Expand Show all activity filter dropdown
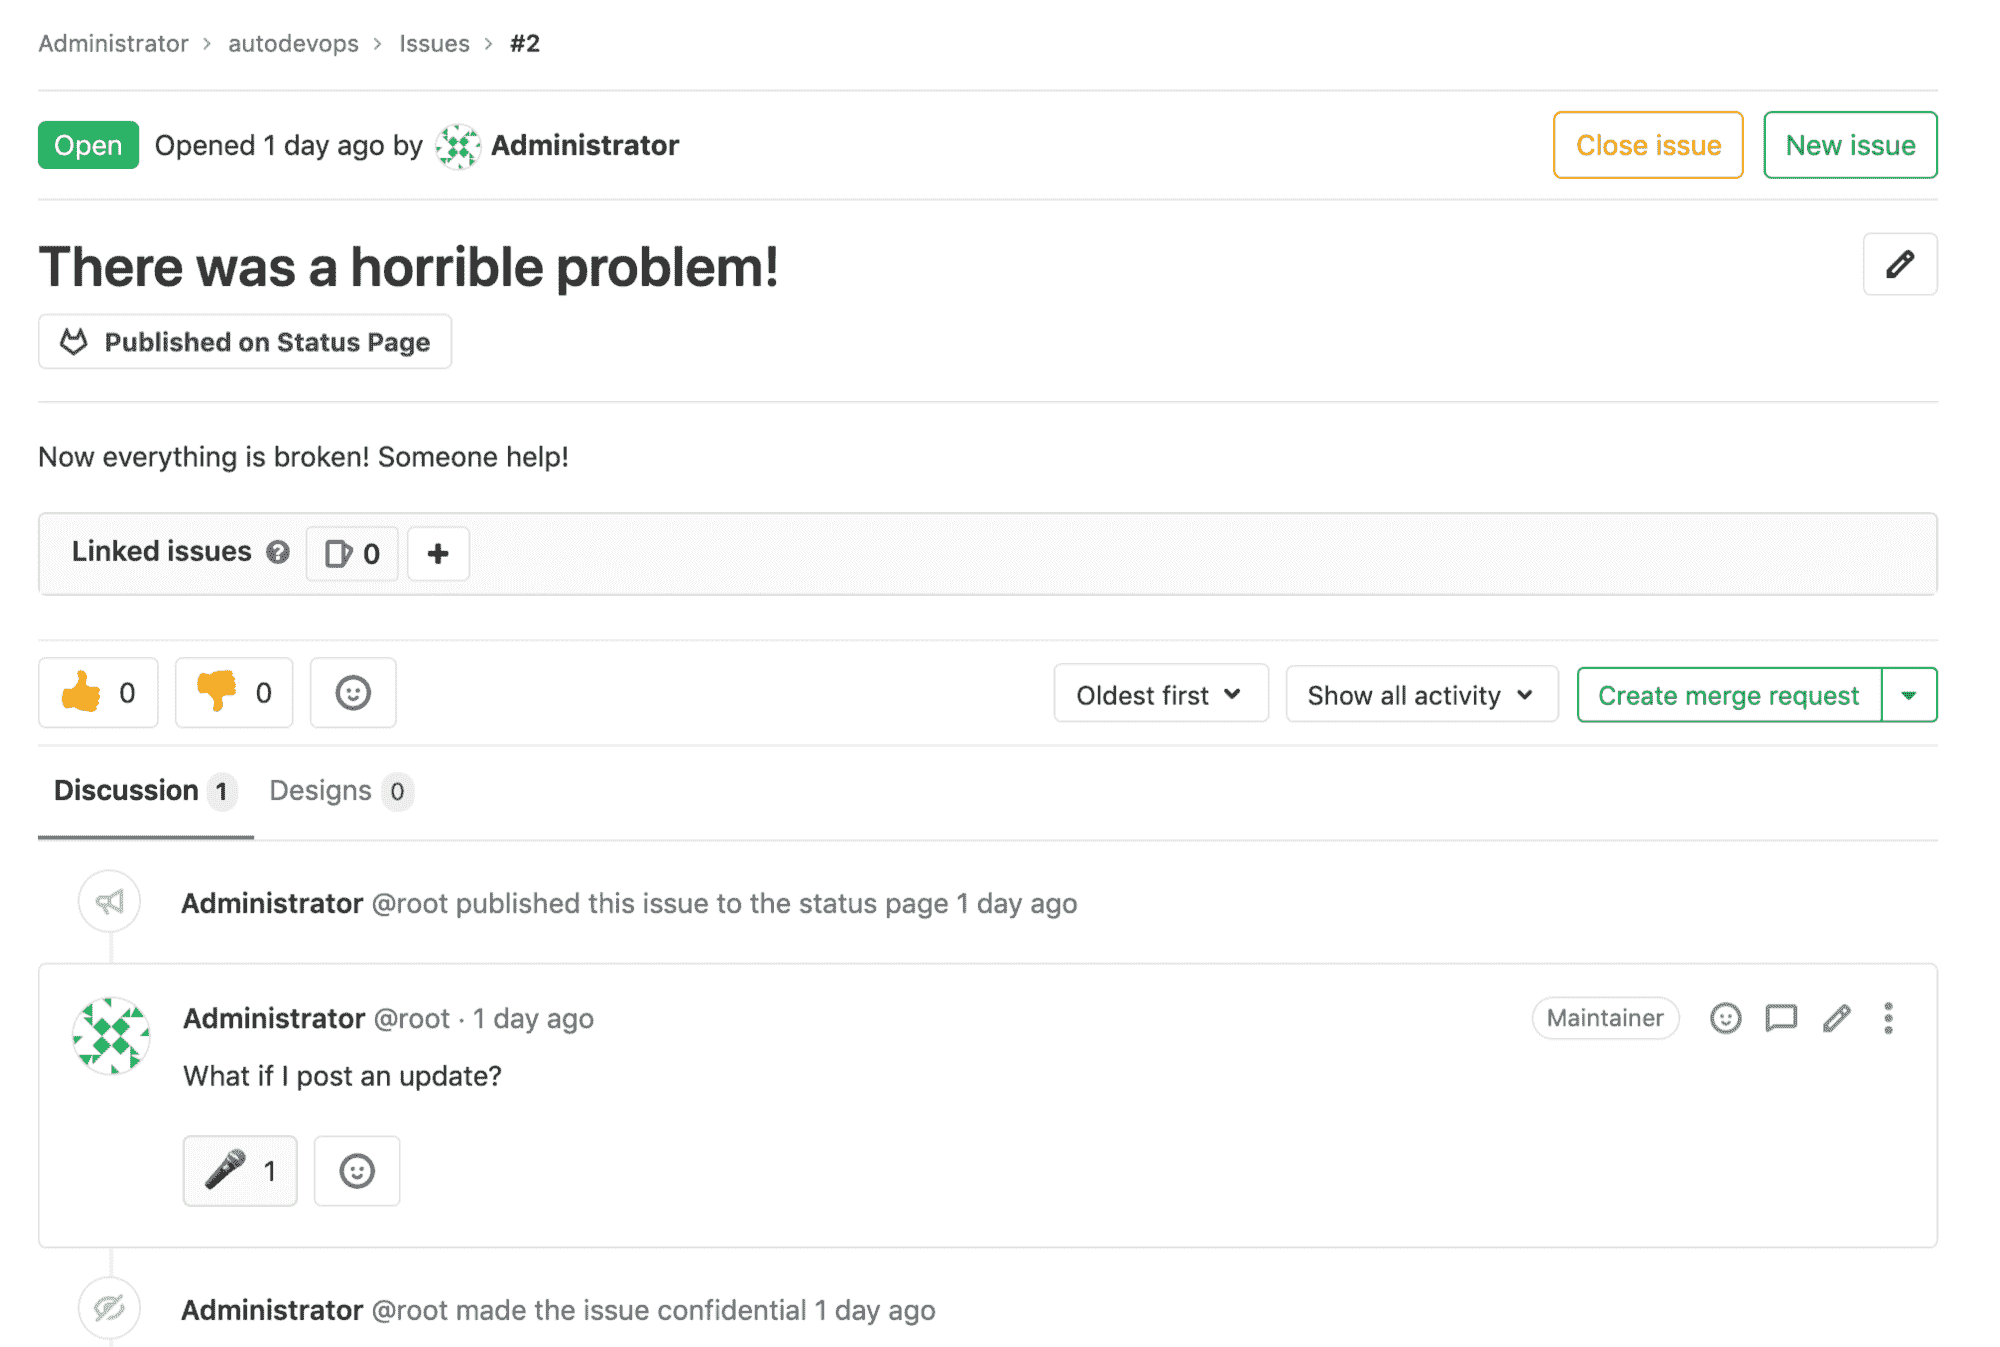This screenshot has height=1347, width=2000. pyautogui.click(x=1421, y=695)
